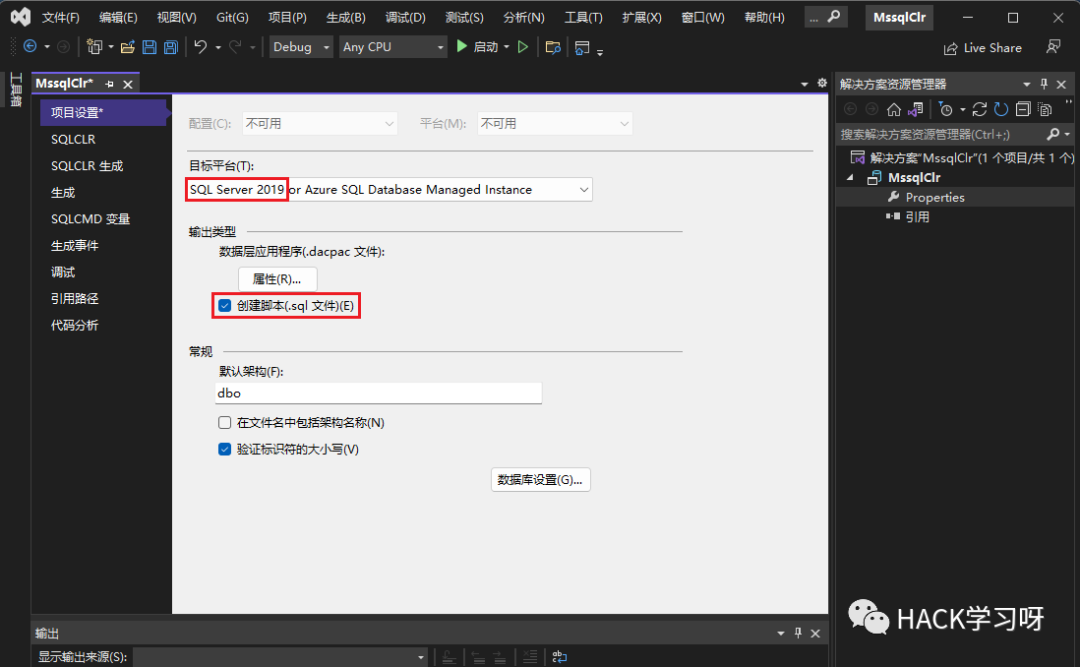1080x667 pixels.
Task: Open the 编辑(E) menu
Action: [118, 17]
